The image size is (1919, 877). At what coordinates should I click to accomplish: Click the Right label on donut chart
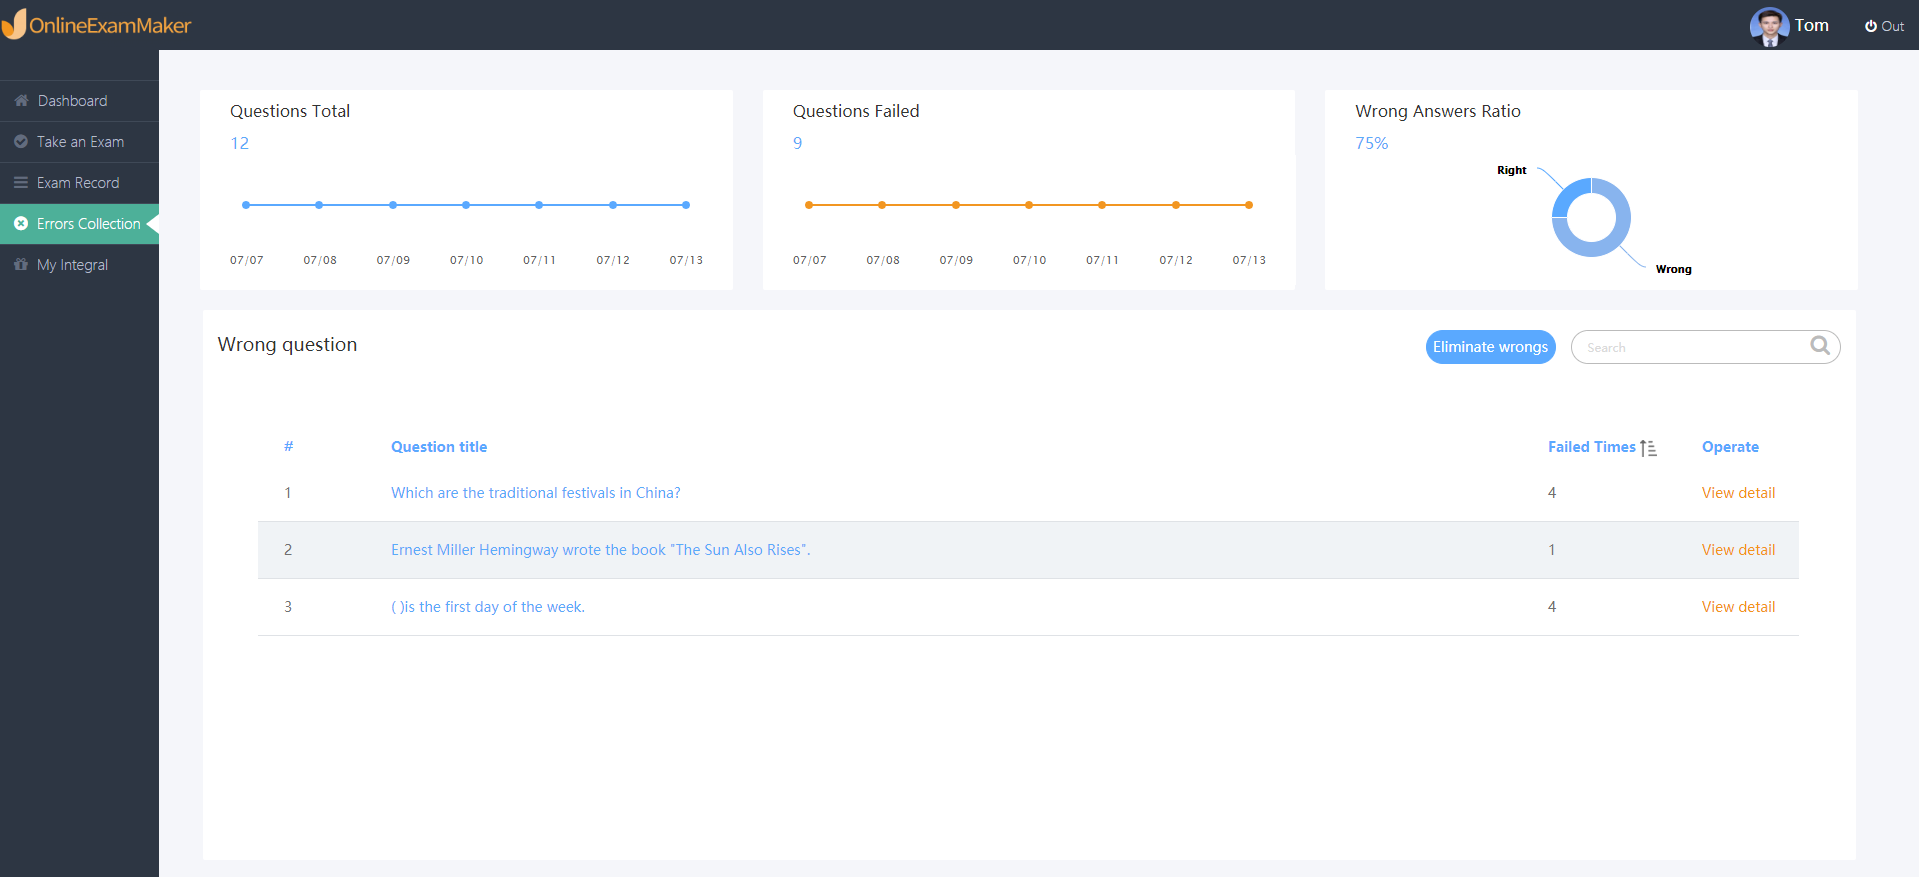1511,170
